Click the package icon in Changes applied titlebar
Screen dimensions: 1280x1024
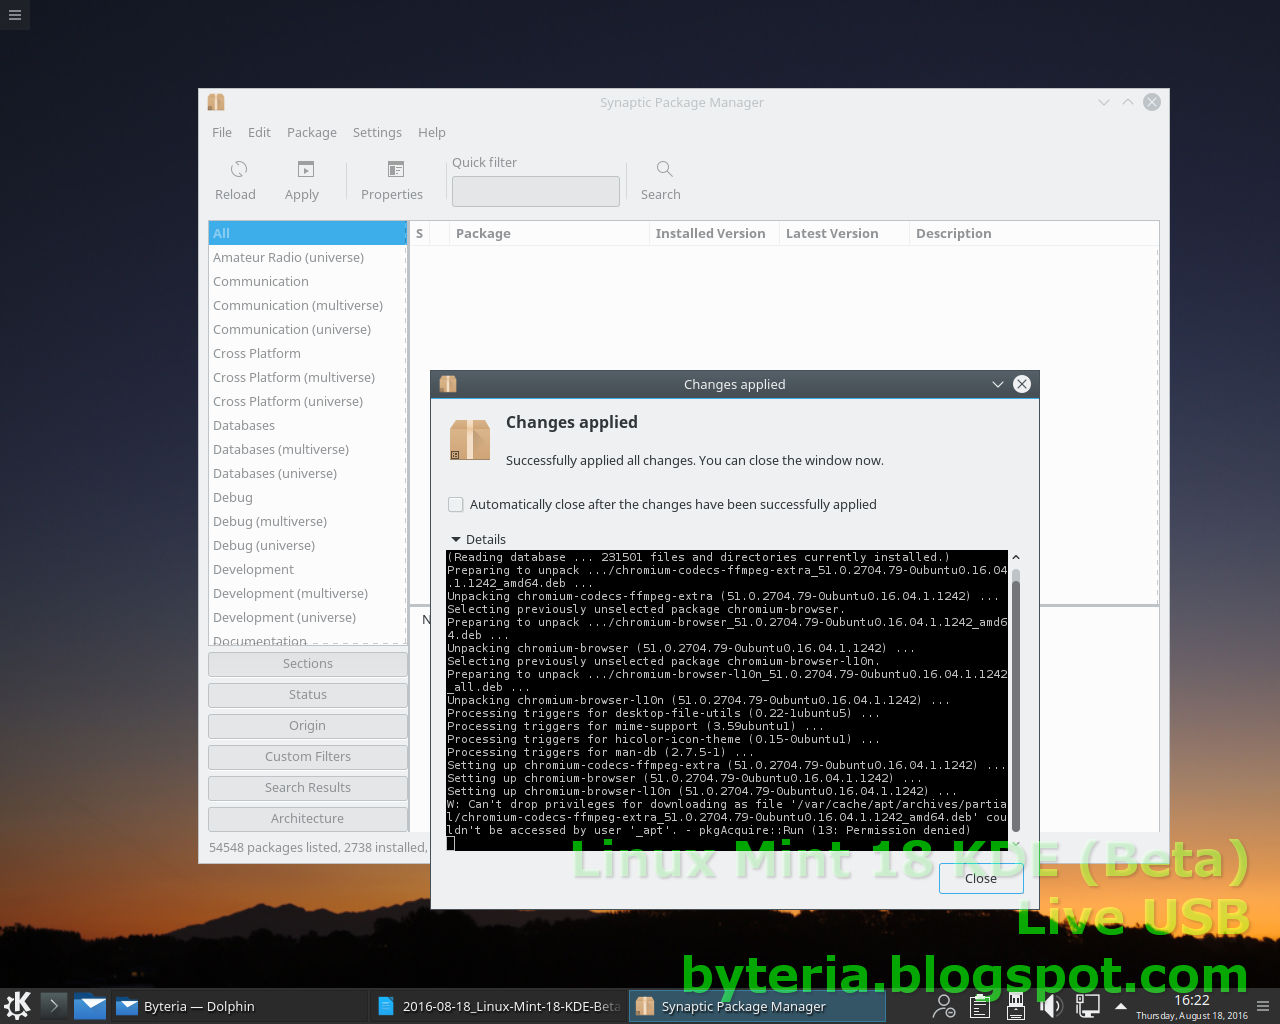click(448, 384)
